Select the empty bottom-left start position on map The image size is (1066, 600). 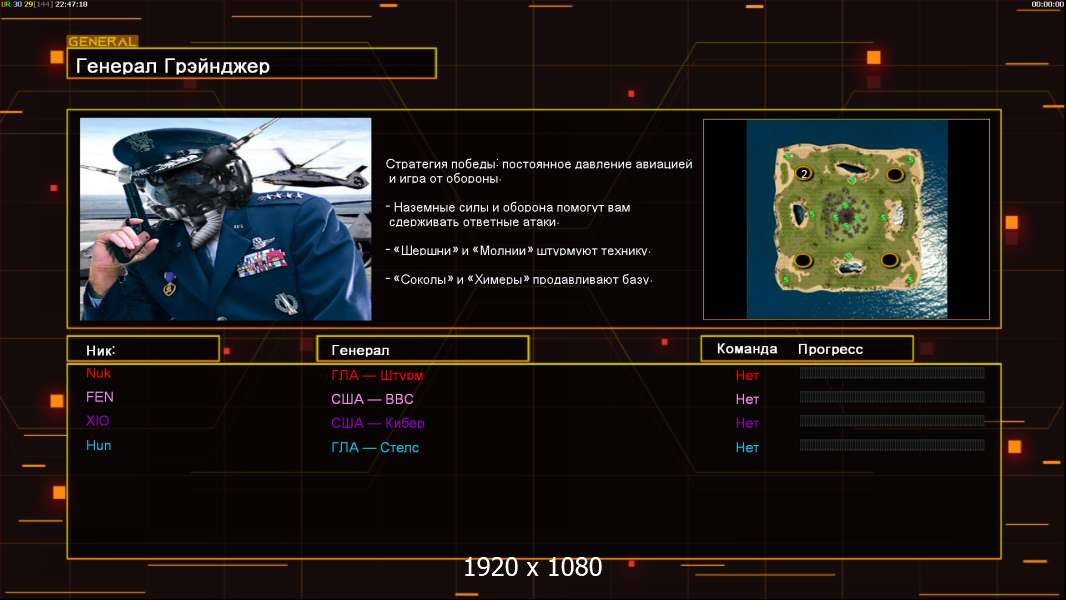(x=802, y=260)
